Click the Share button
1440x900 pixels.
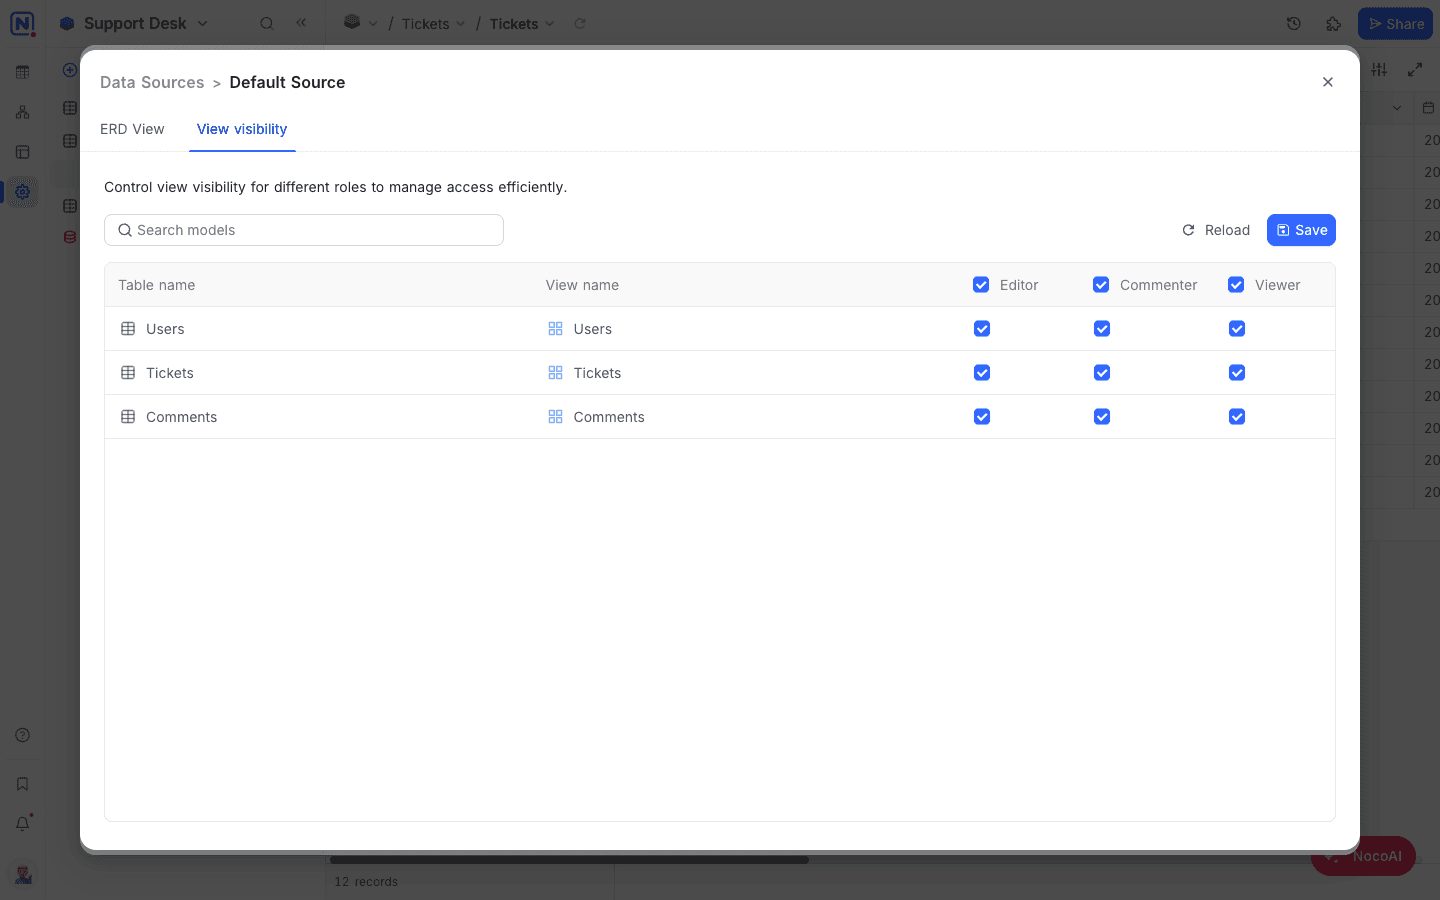coord(1395,24)
